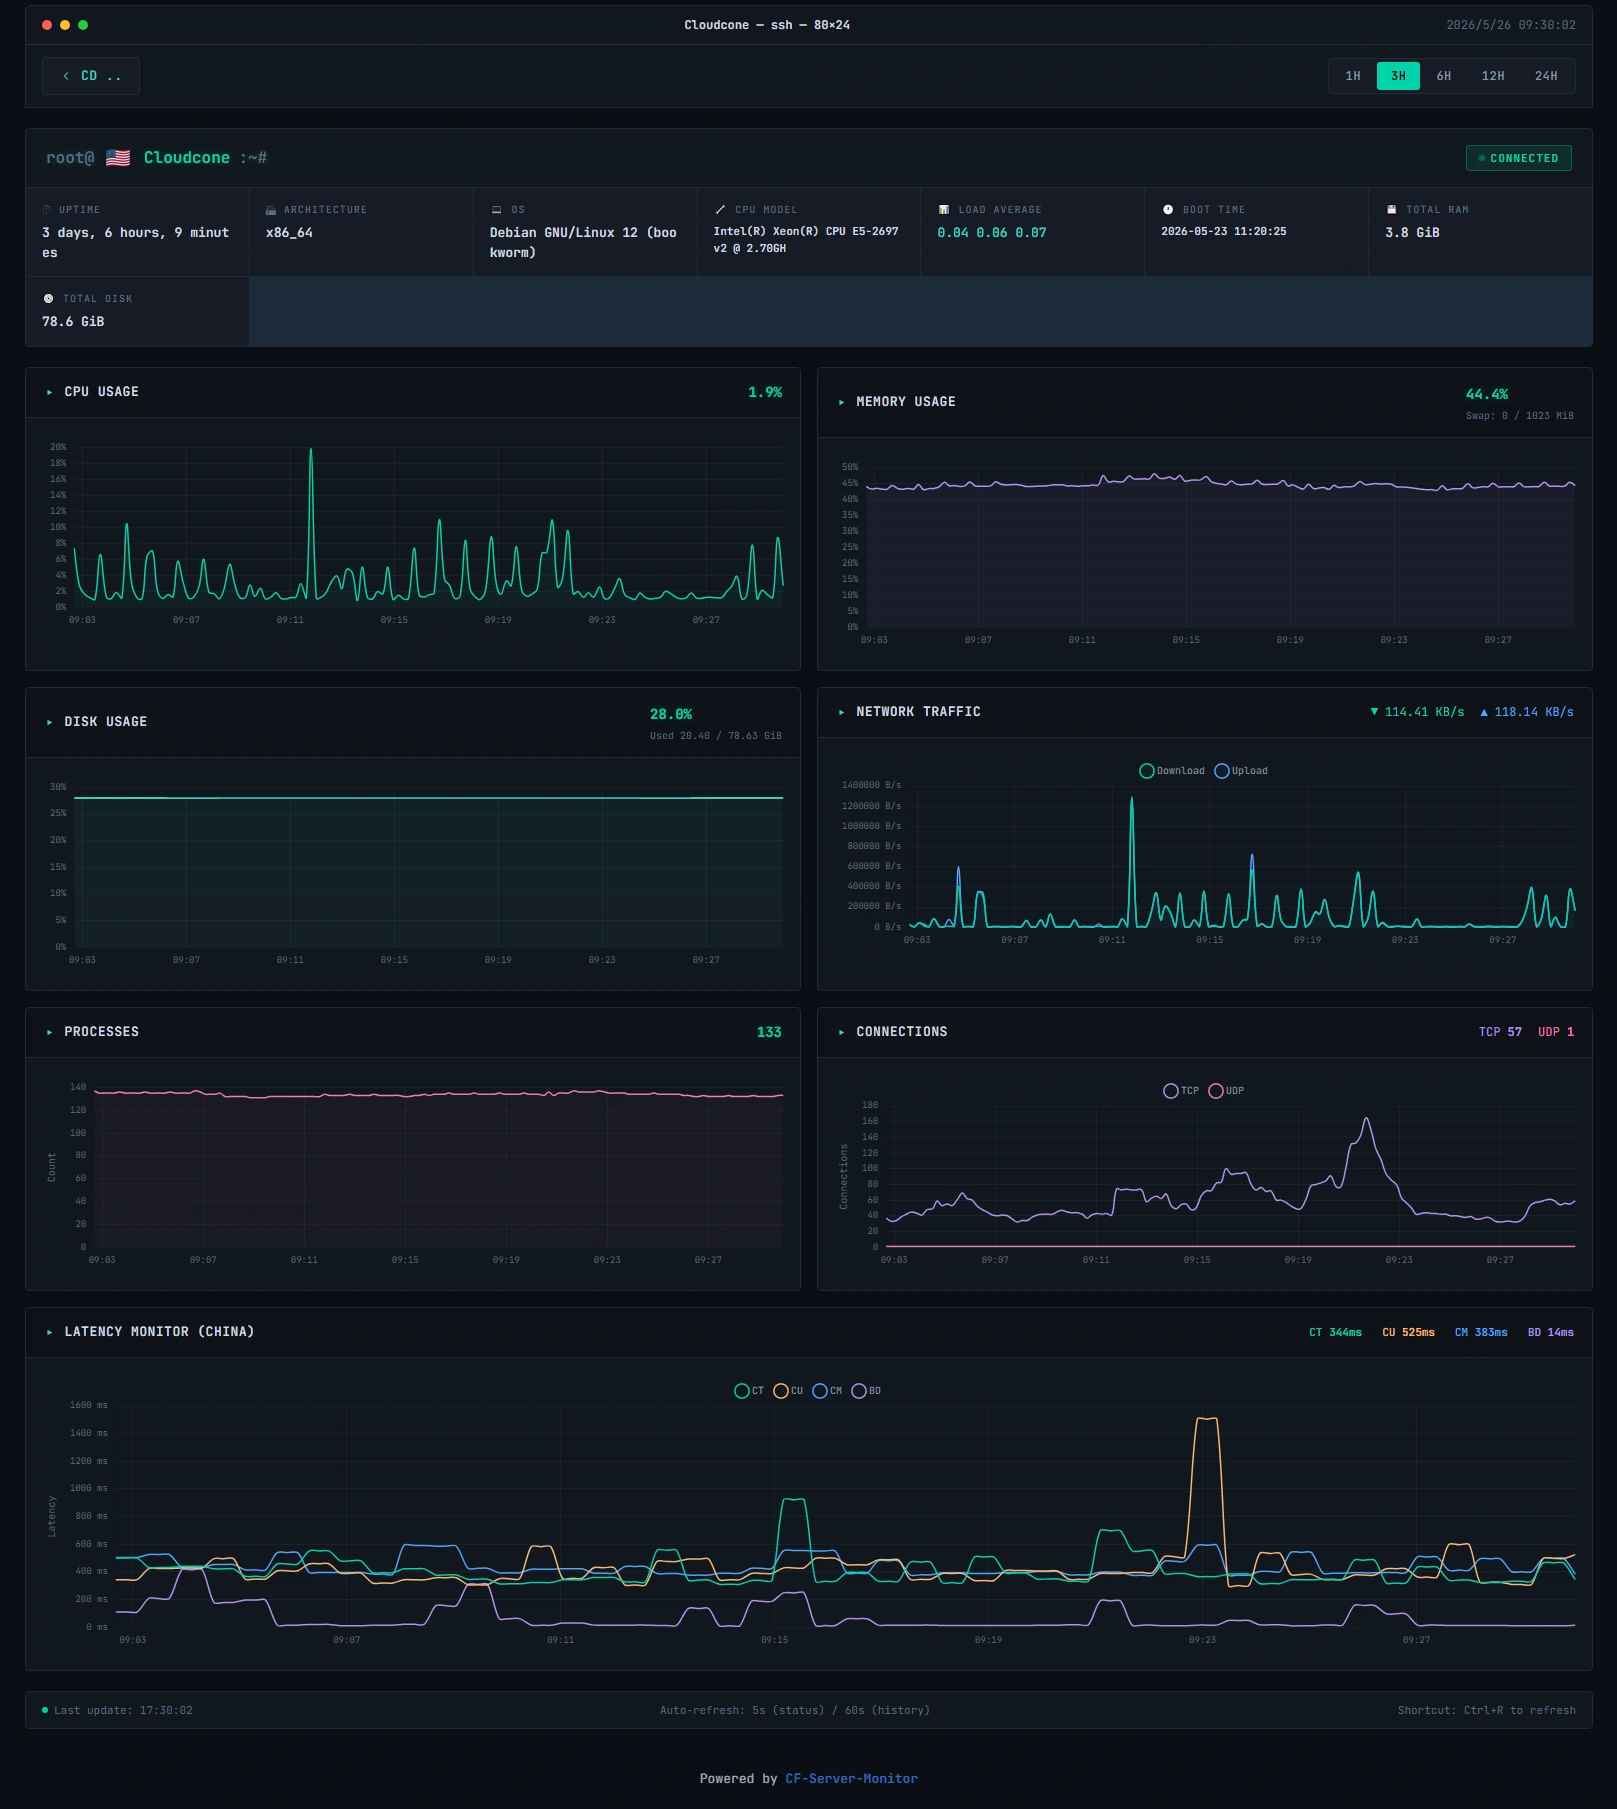
Task: Click the architecture chip icon
Action: coord(271,210)
